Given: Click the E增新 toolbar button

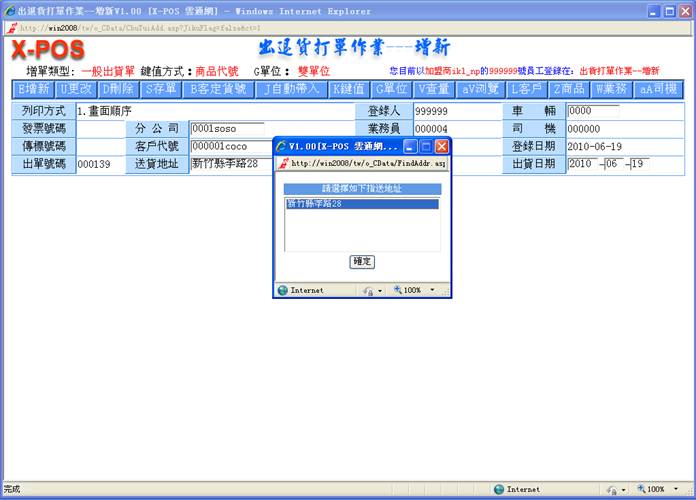Looking at the screenshot, I should click(33, 89).
